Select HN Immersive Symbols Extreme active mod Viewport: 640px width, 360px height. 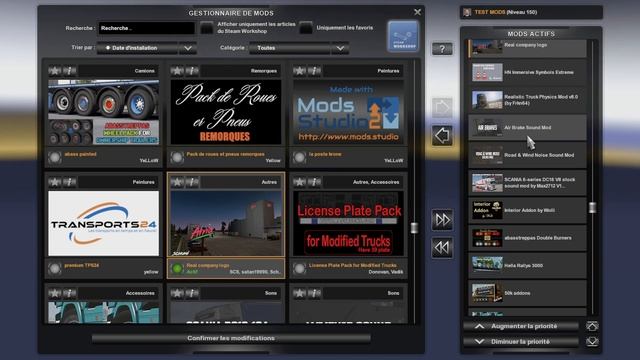click(x=527, y=72)
